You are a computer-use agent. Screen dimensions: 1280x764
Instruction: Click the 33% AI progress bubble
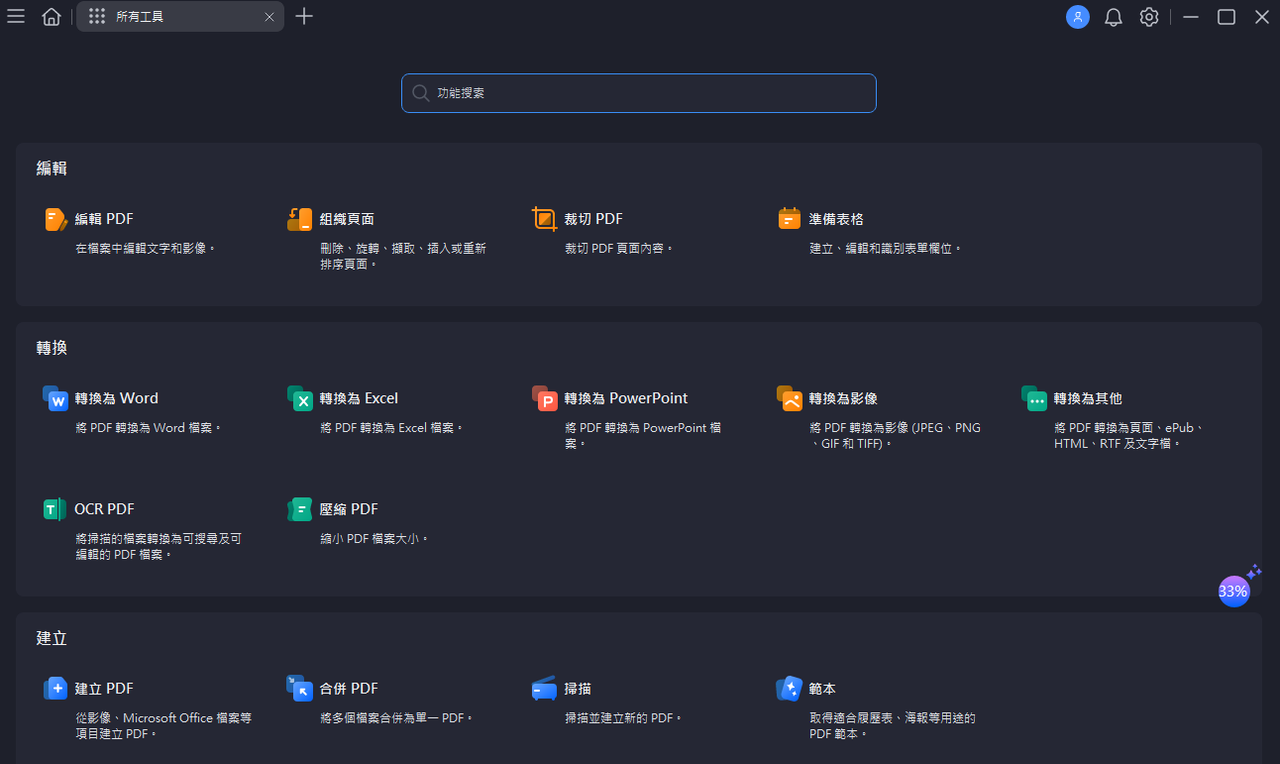tap(1234, 590)
